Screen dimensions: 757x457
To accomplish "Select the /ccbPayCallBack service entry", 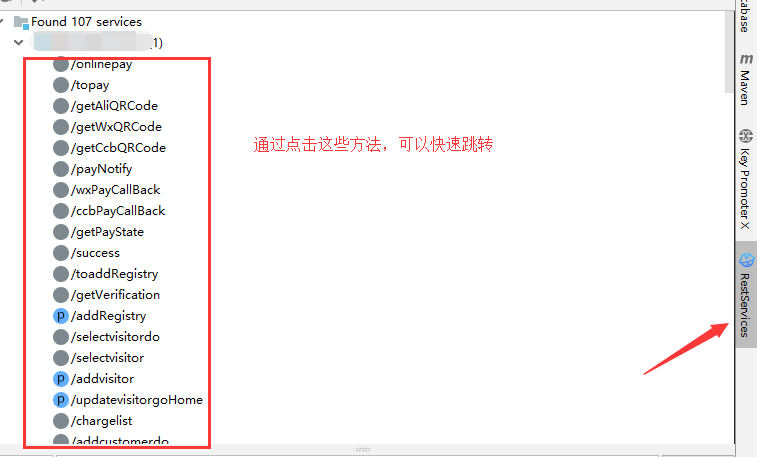I will coord(118,211).
